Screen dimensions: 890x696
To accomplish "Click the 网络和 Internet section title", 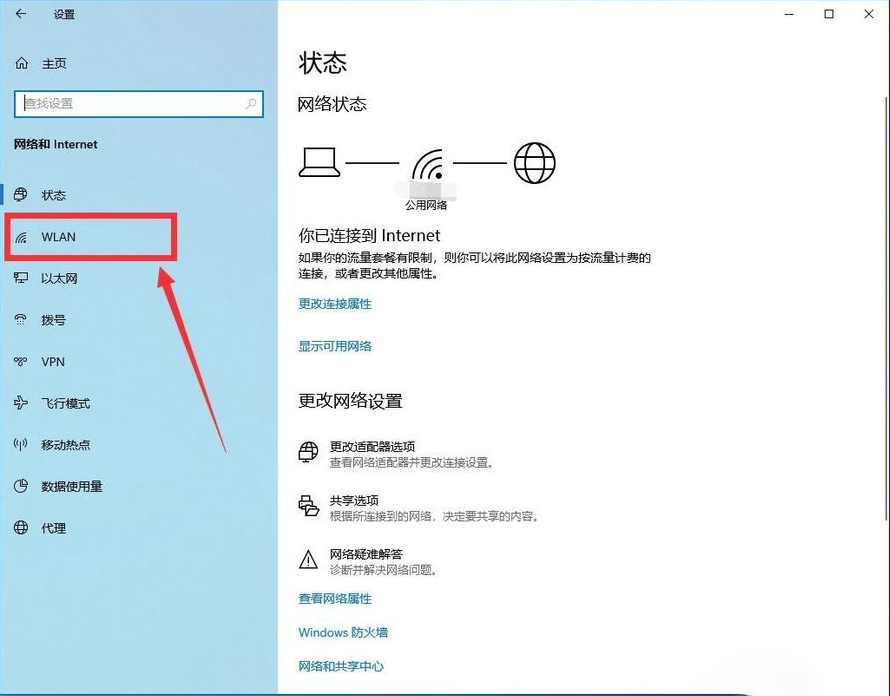I will 56,144.
